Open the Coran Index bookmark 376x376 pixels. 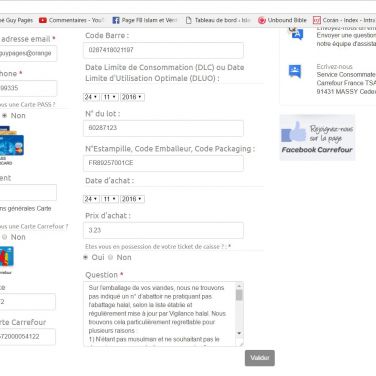point(344,20)
